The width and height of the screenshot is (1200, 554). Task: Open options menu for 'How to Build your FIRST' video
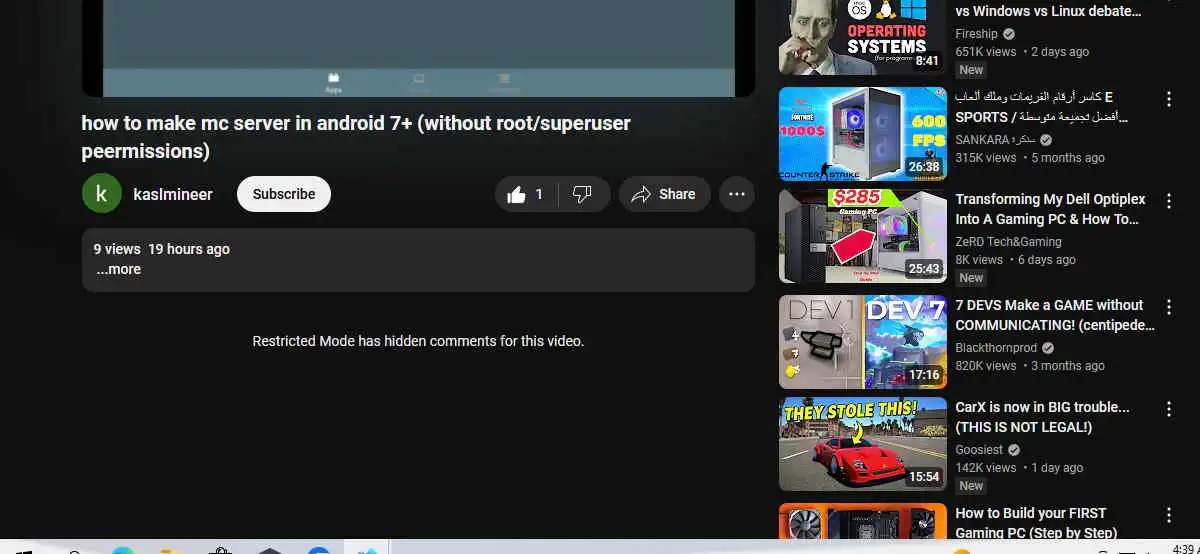[x=1168, y=515]
